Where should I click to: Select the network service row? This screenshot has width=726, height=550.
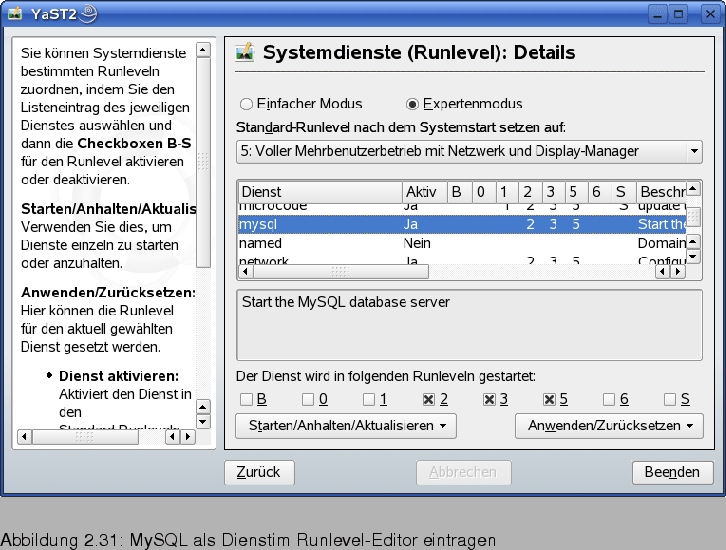point(462,260)
